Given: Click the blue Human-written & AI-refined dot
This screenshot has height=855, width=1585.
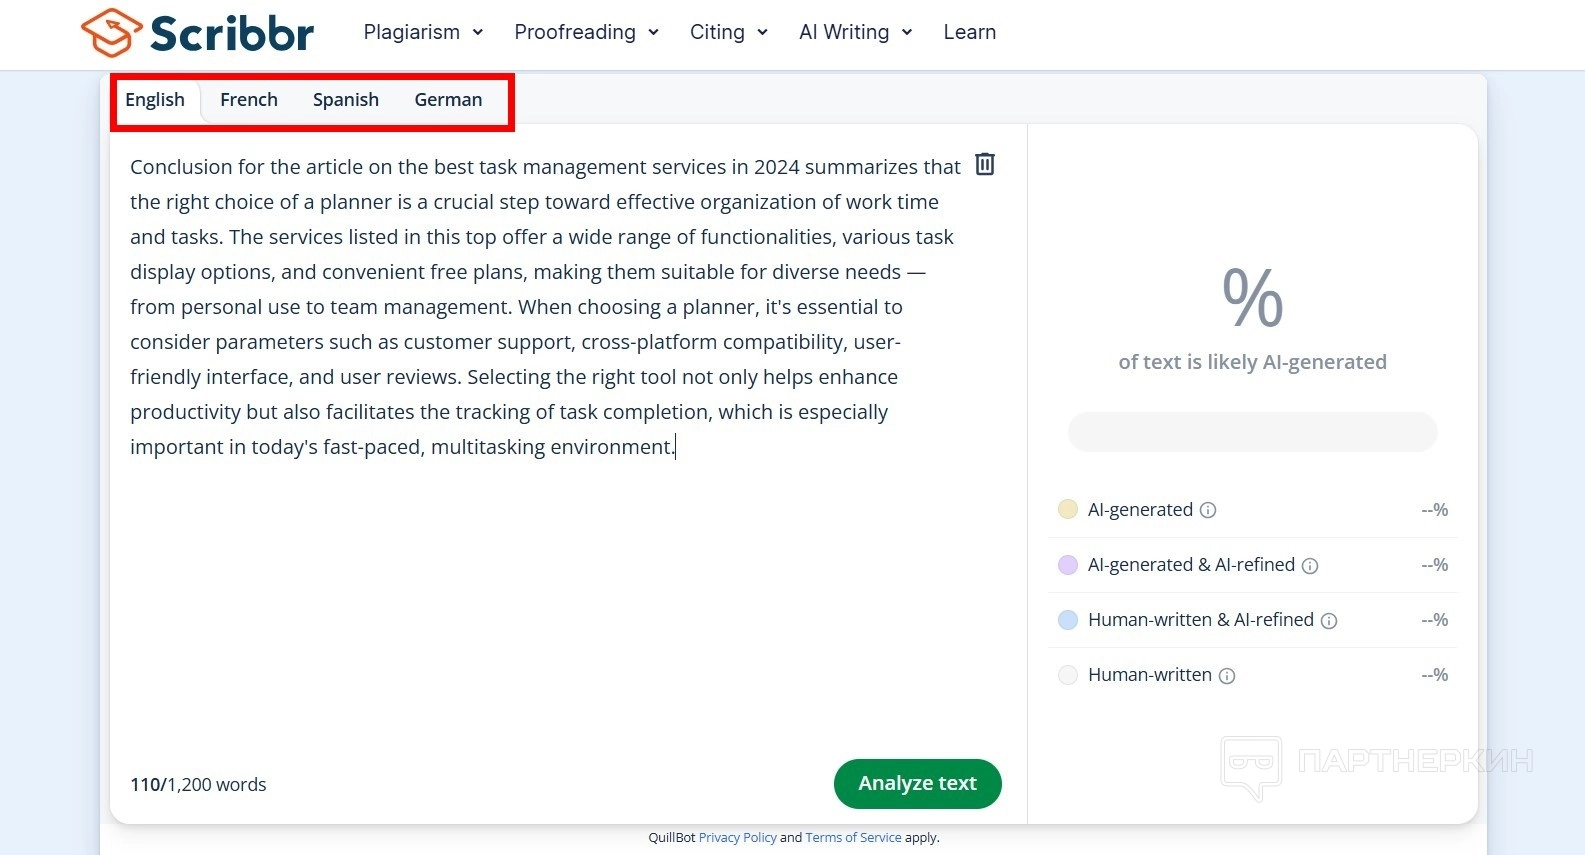Looking at the screenshot, I should pos(1068,620).
